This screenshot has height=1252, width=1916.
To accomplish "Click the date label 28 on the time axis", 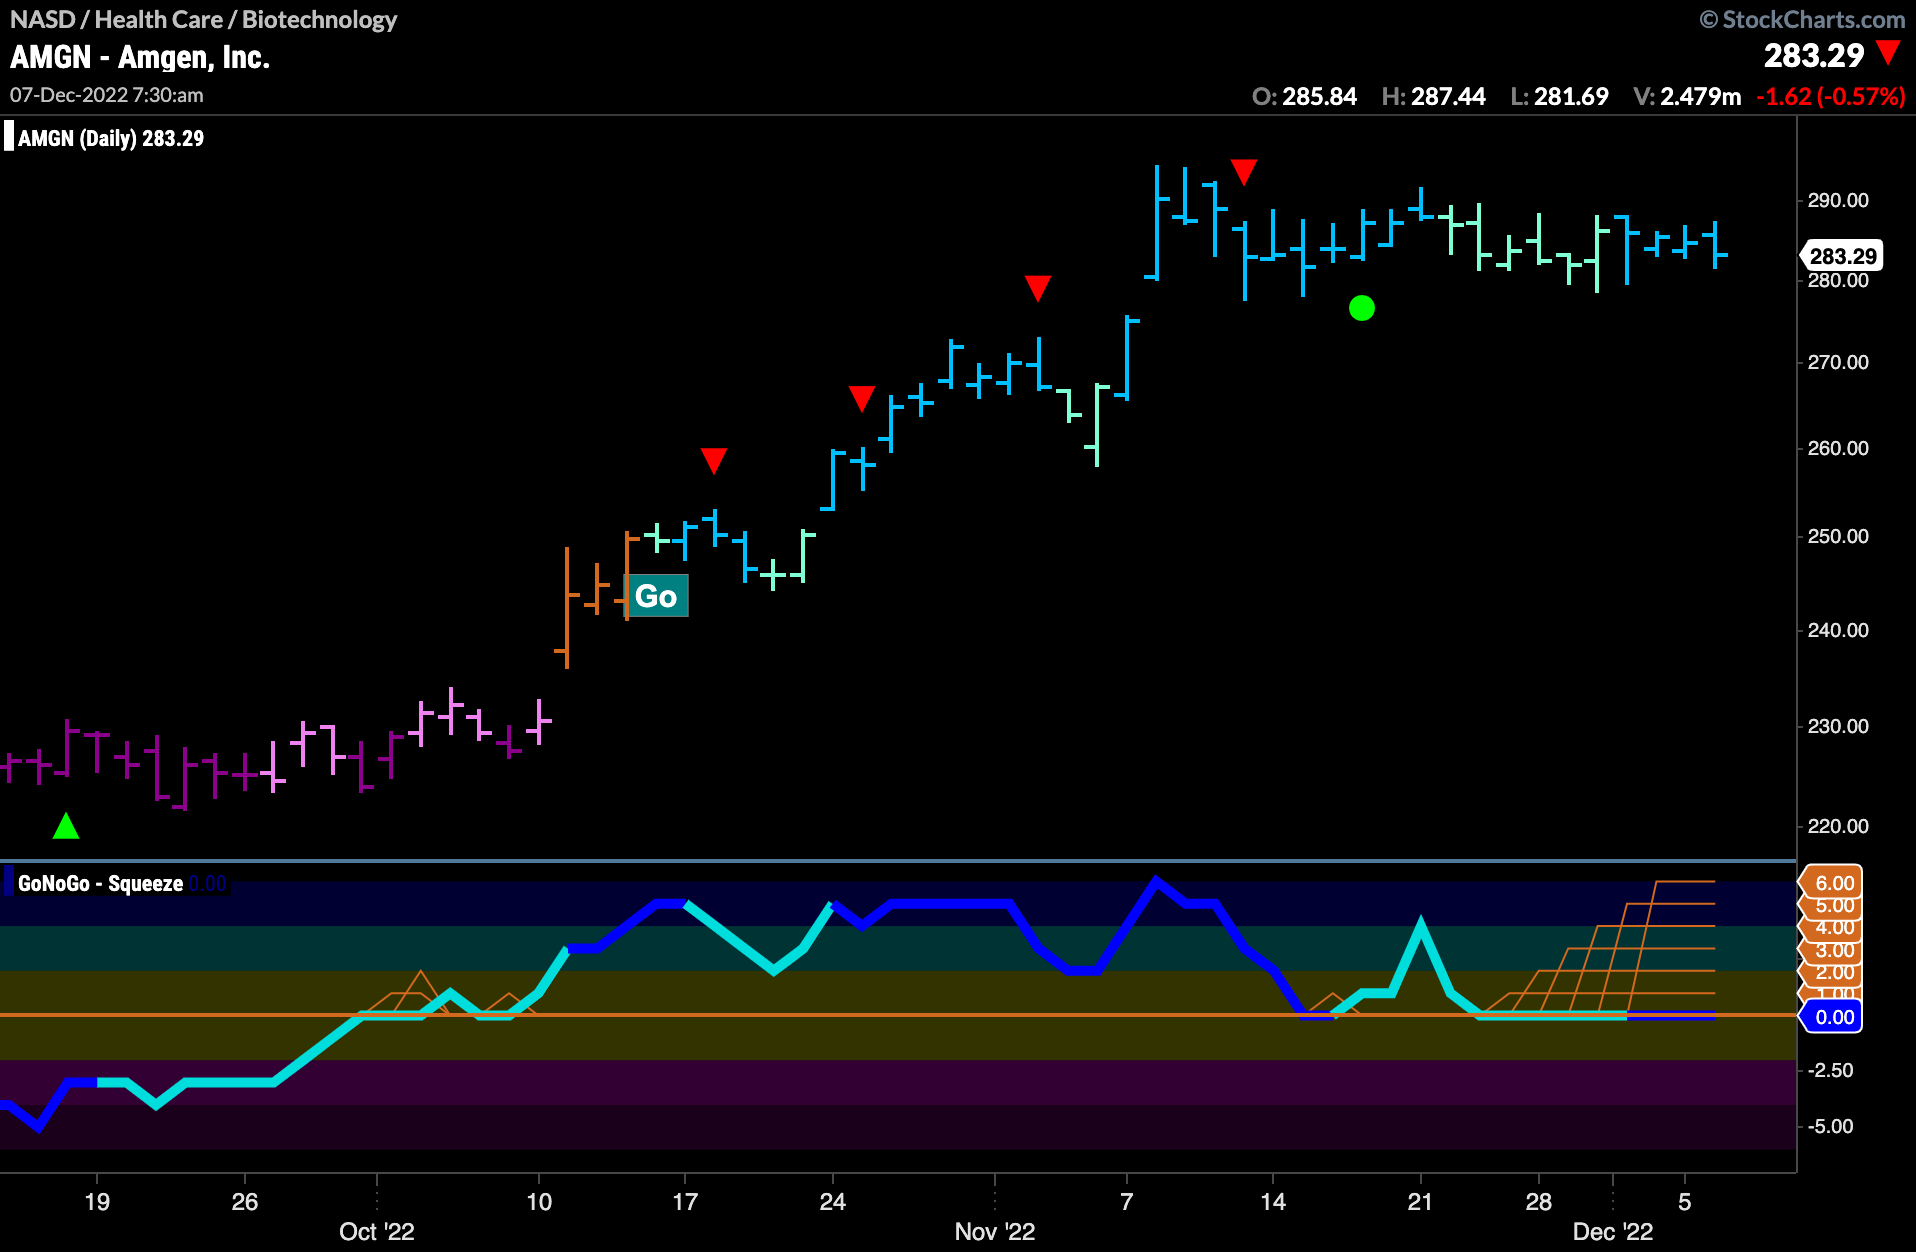I will (1539, 1201).
